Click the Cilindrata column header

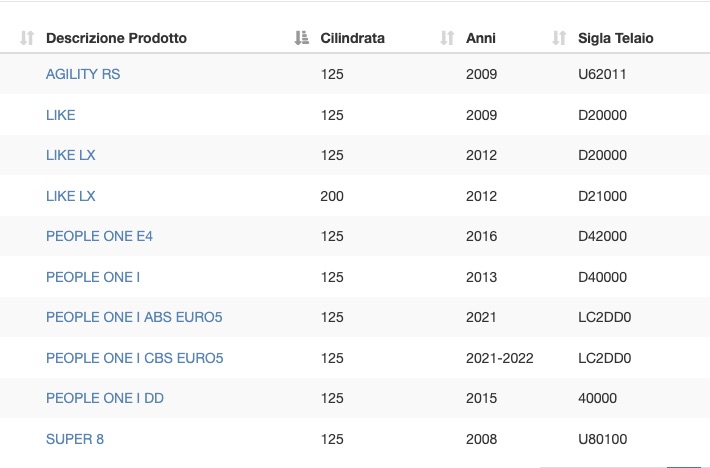tap(352, 38)
